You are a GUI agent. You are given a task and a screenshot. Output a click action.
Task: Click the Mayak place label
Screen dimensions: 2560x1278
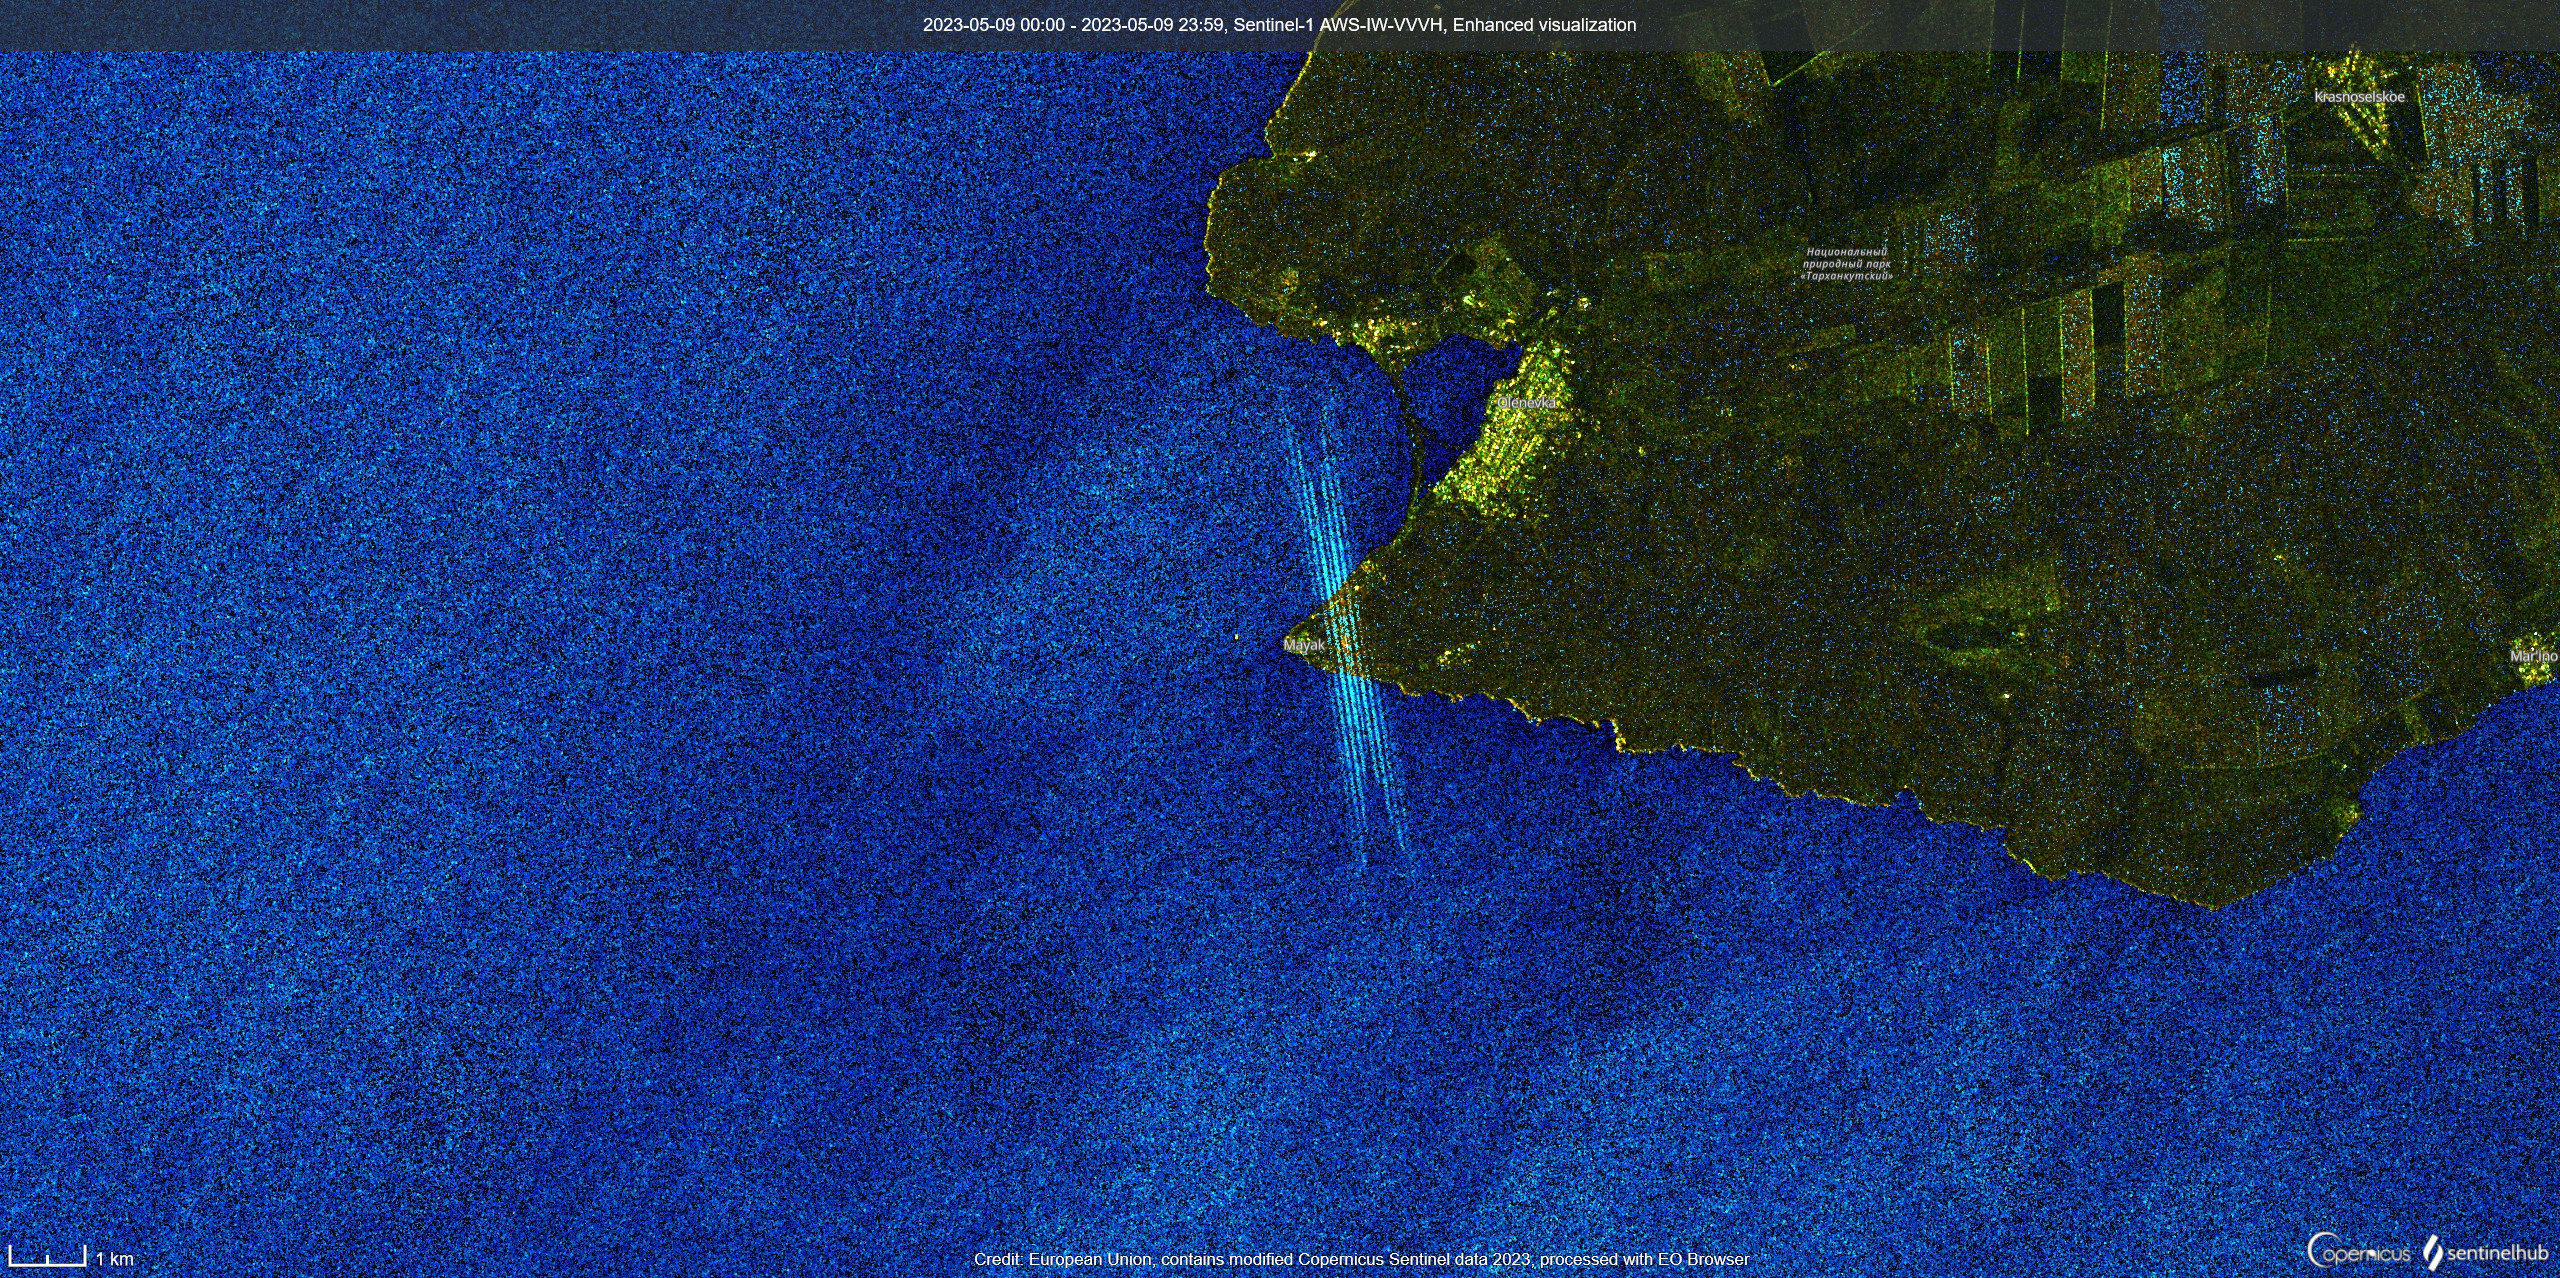point(1304,645)
